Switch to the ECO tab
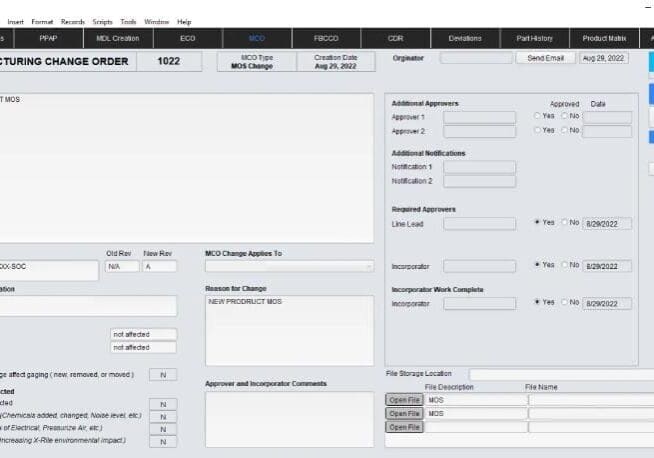Screen dimensions: 654x458 (x=188, y=38)
